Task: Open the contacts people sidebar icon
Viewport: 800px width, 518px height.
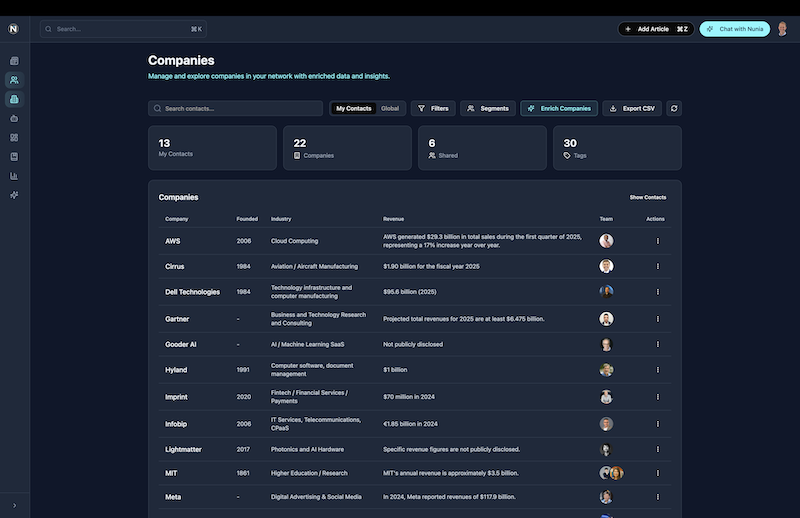Action: click(14, 80)
